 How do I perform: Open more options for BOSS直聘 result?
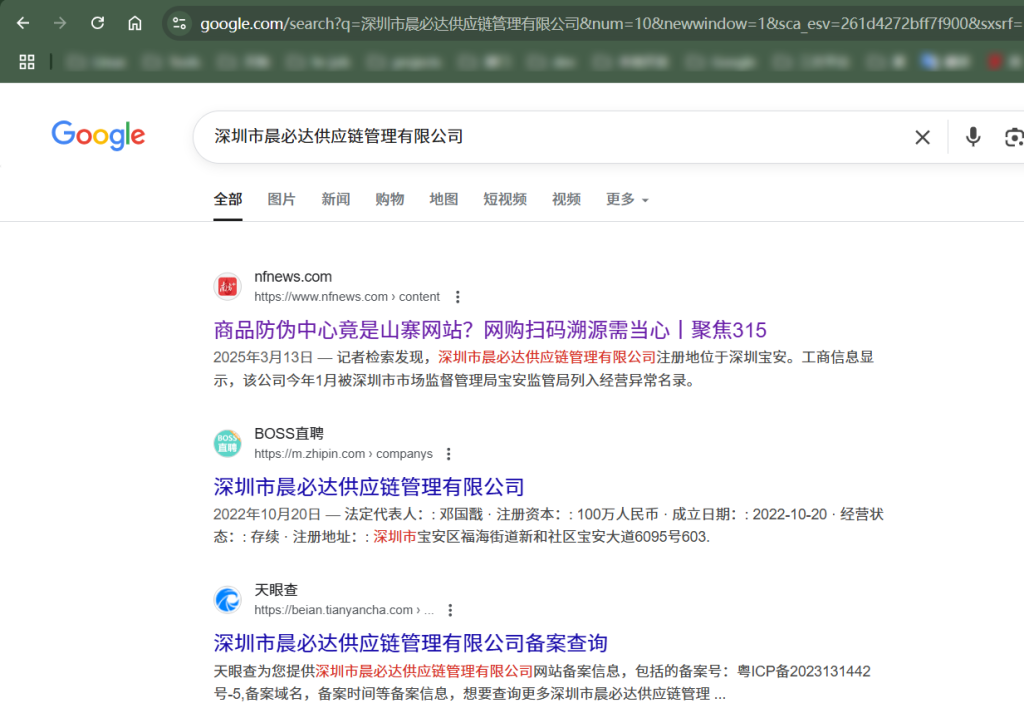[x=449, y=454]
